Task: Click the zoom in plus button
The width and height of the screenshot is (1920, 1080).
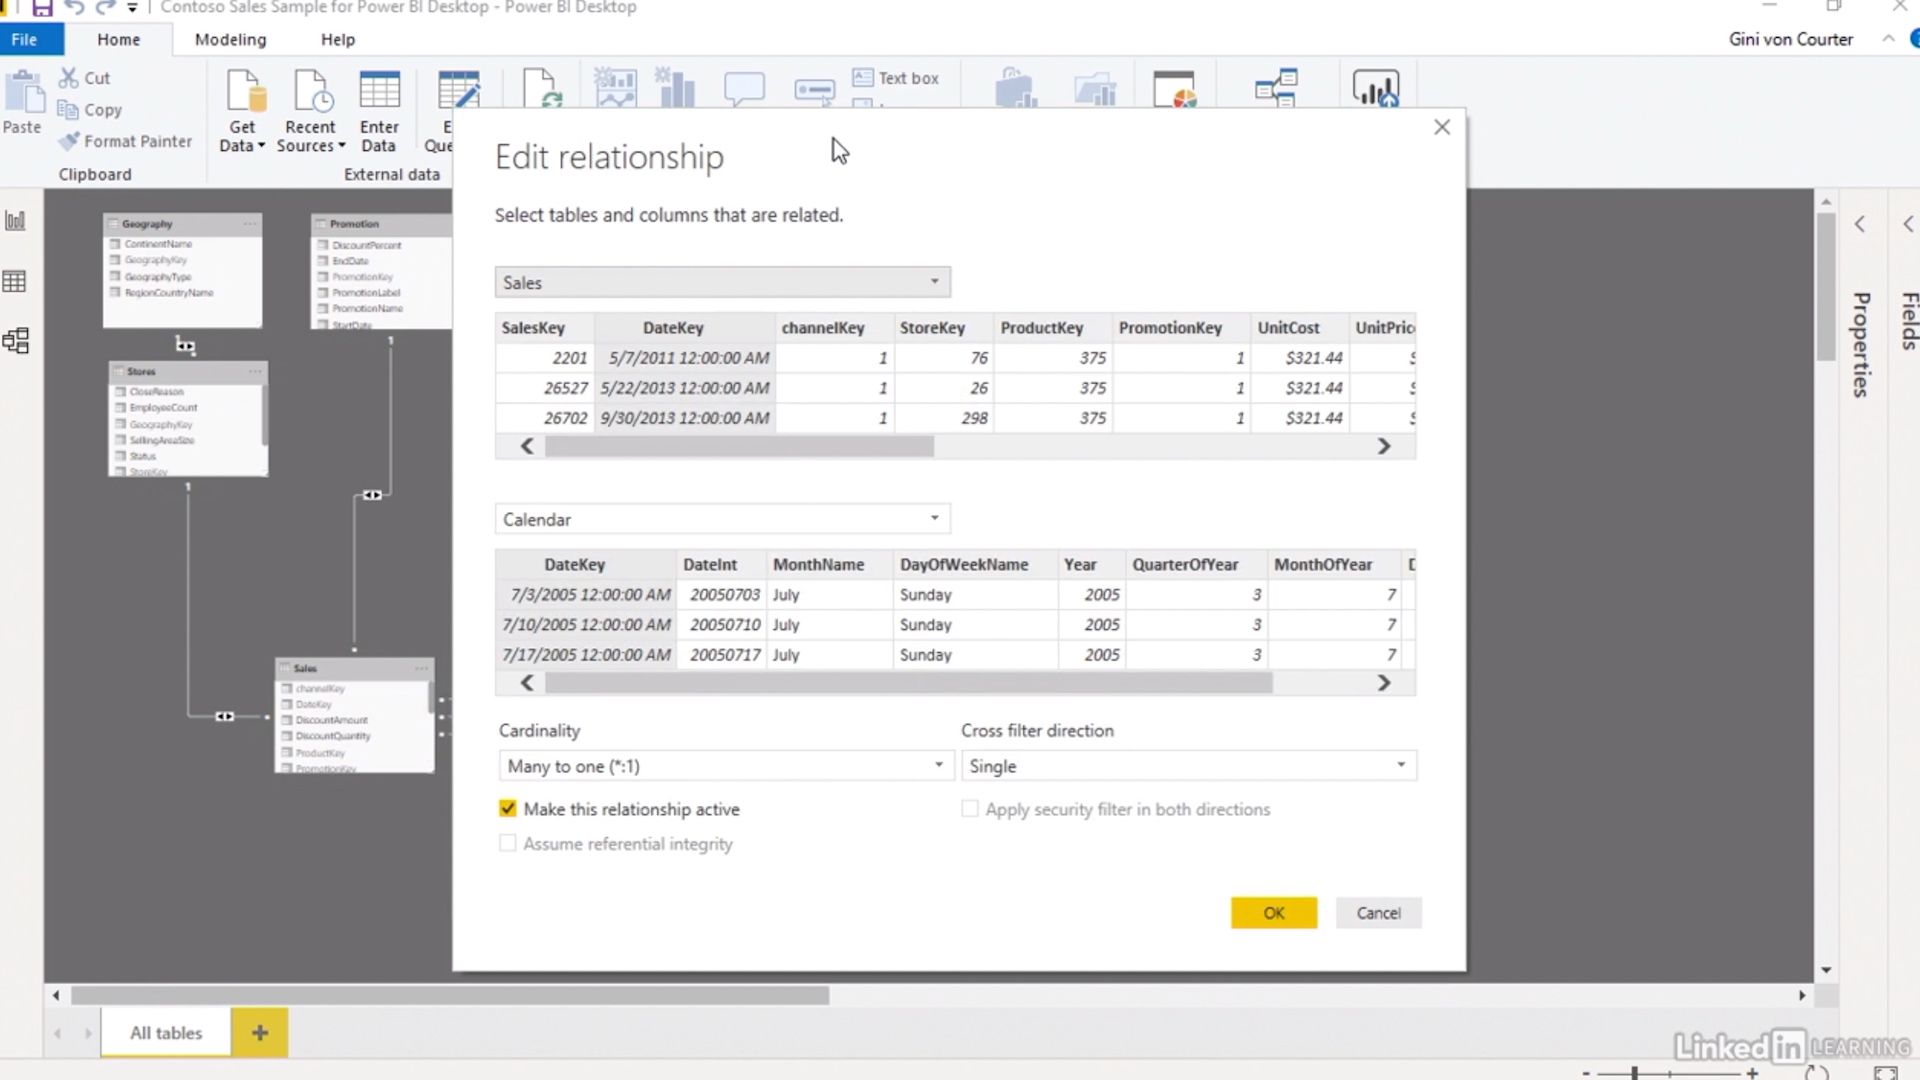Action: tap(1752, 1073)
